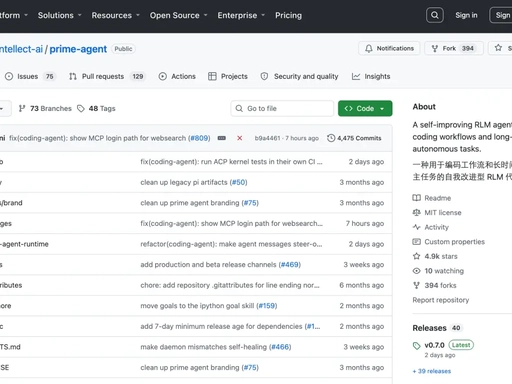
Task: Open the Pricing page
Action: [288, 15]
